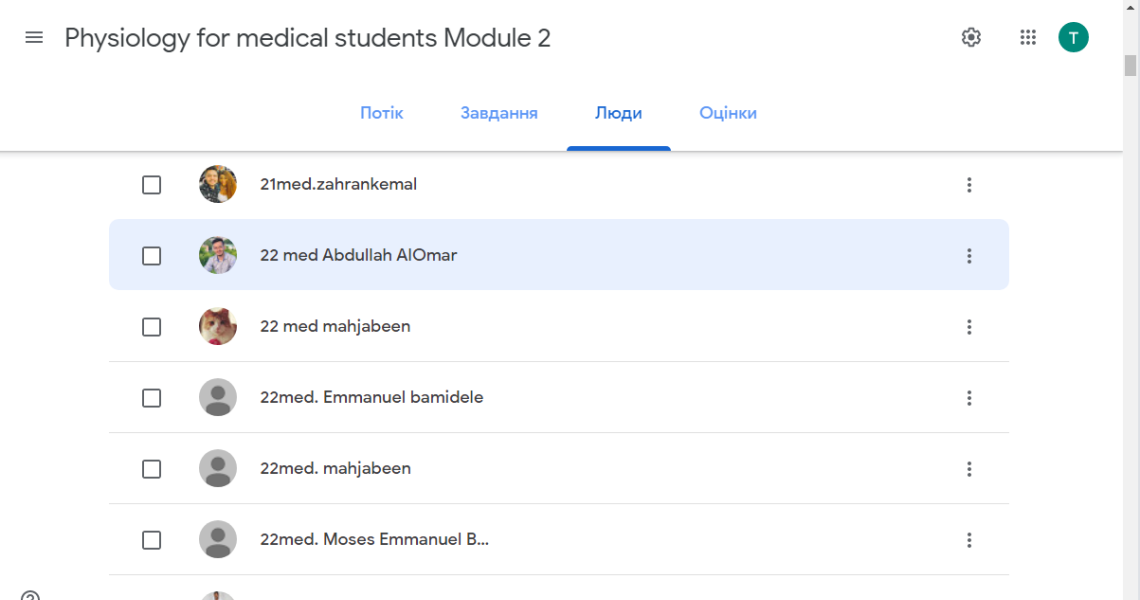Open more options for 22med. Moses Emmanuel B...
The height and width of the screenshot is (600, 1140).
[969, 540]
